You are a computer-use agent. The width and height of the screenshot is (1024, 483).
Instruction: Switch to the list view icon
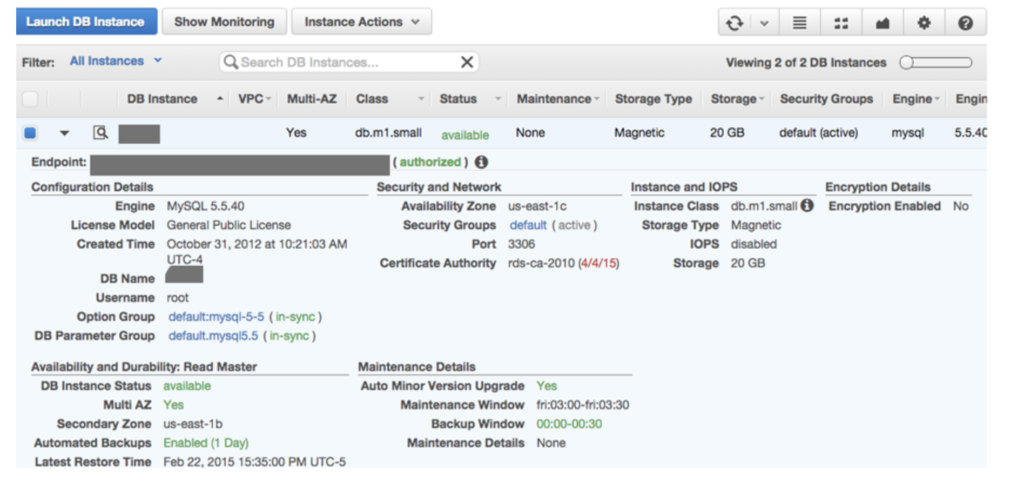[799, 22]
